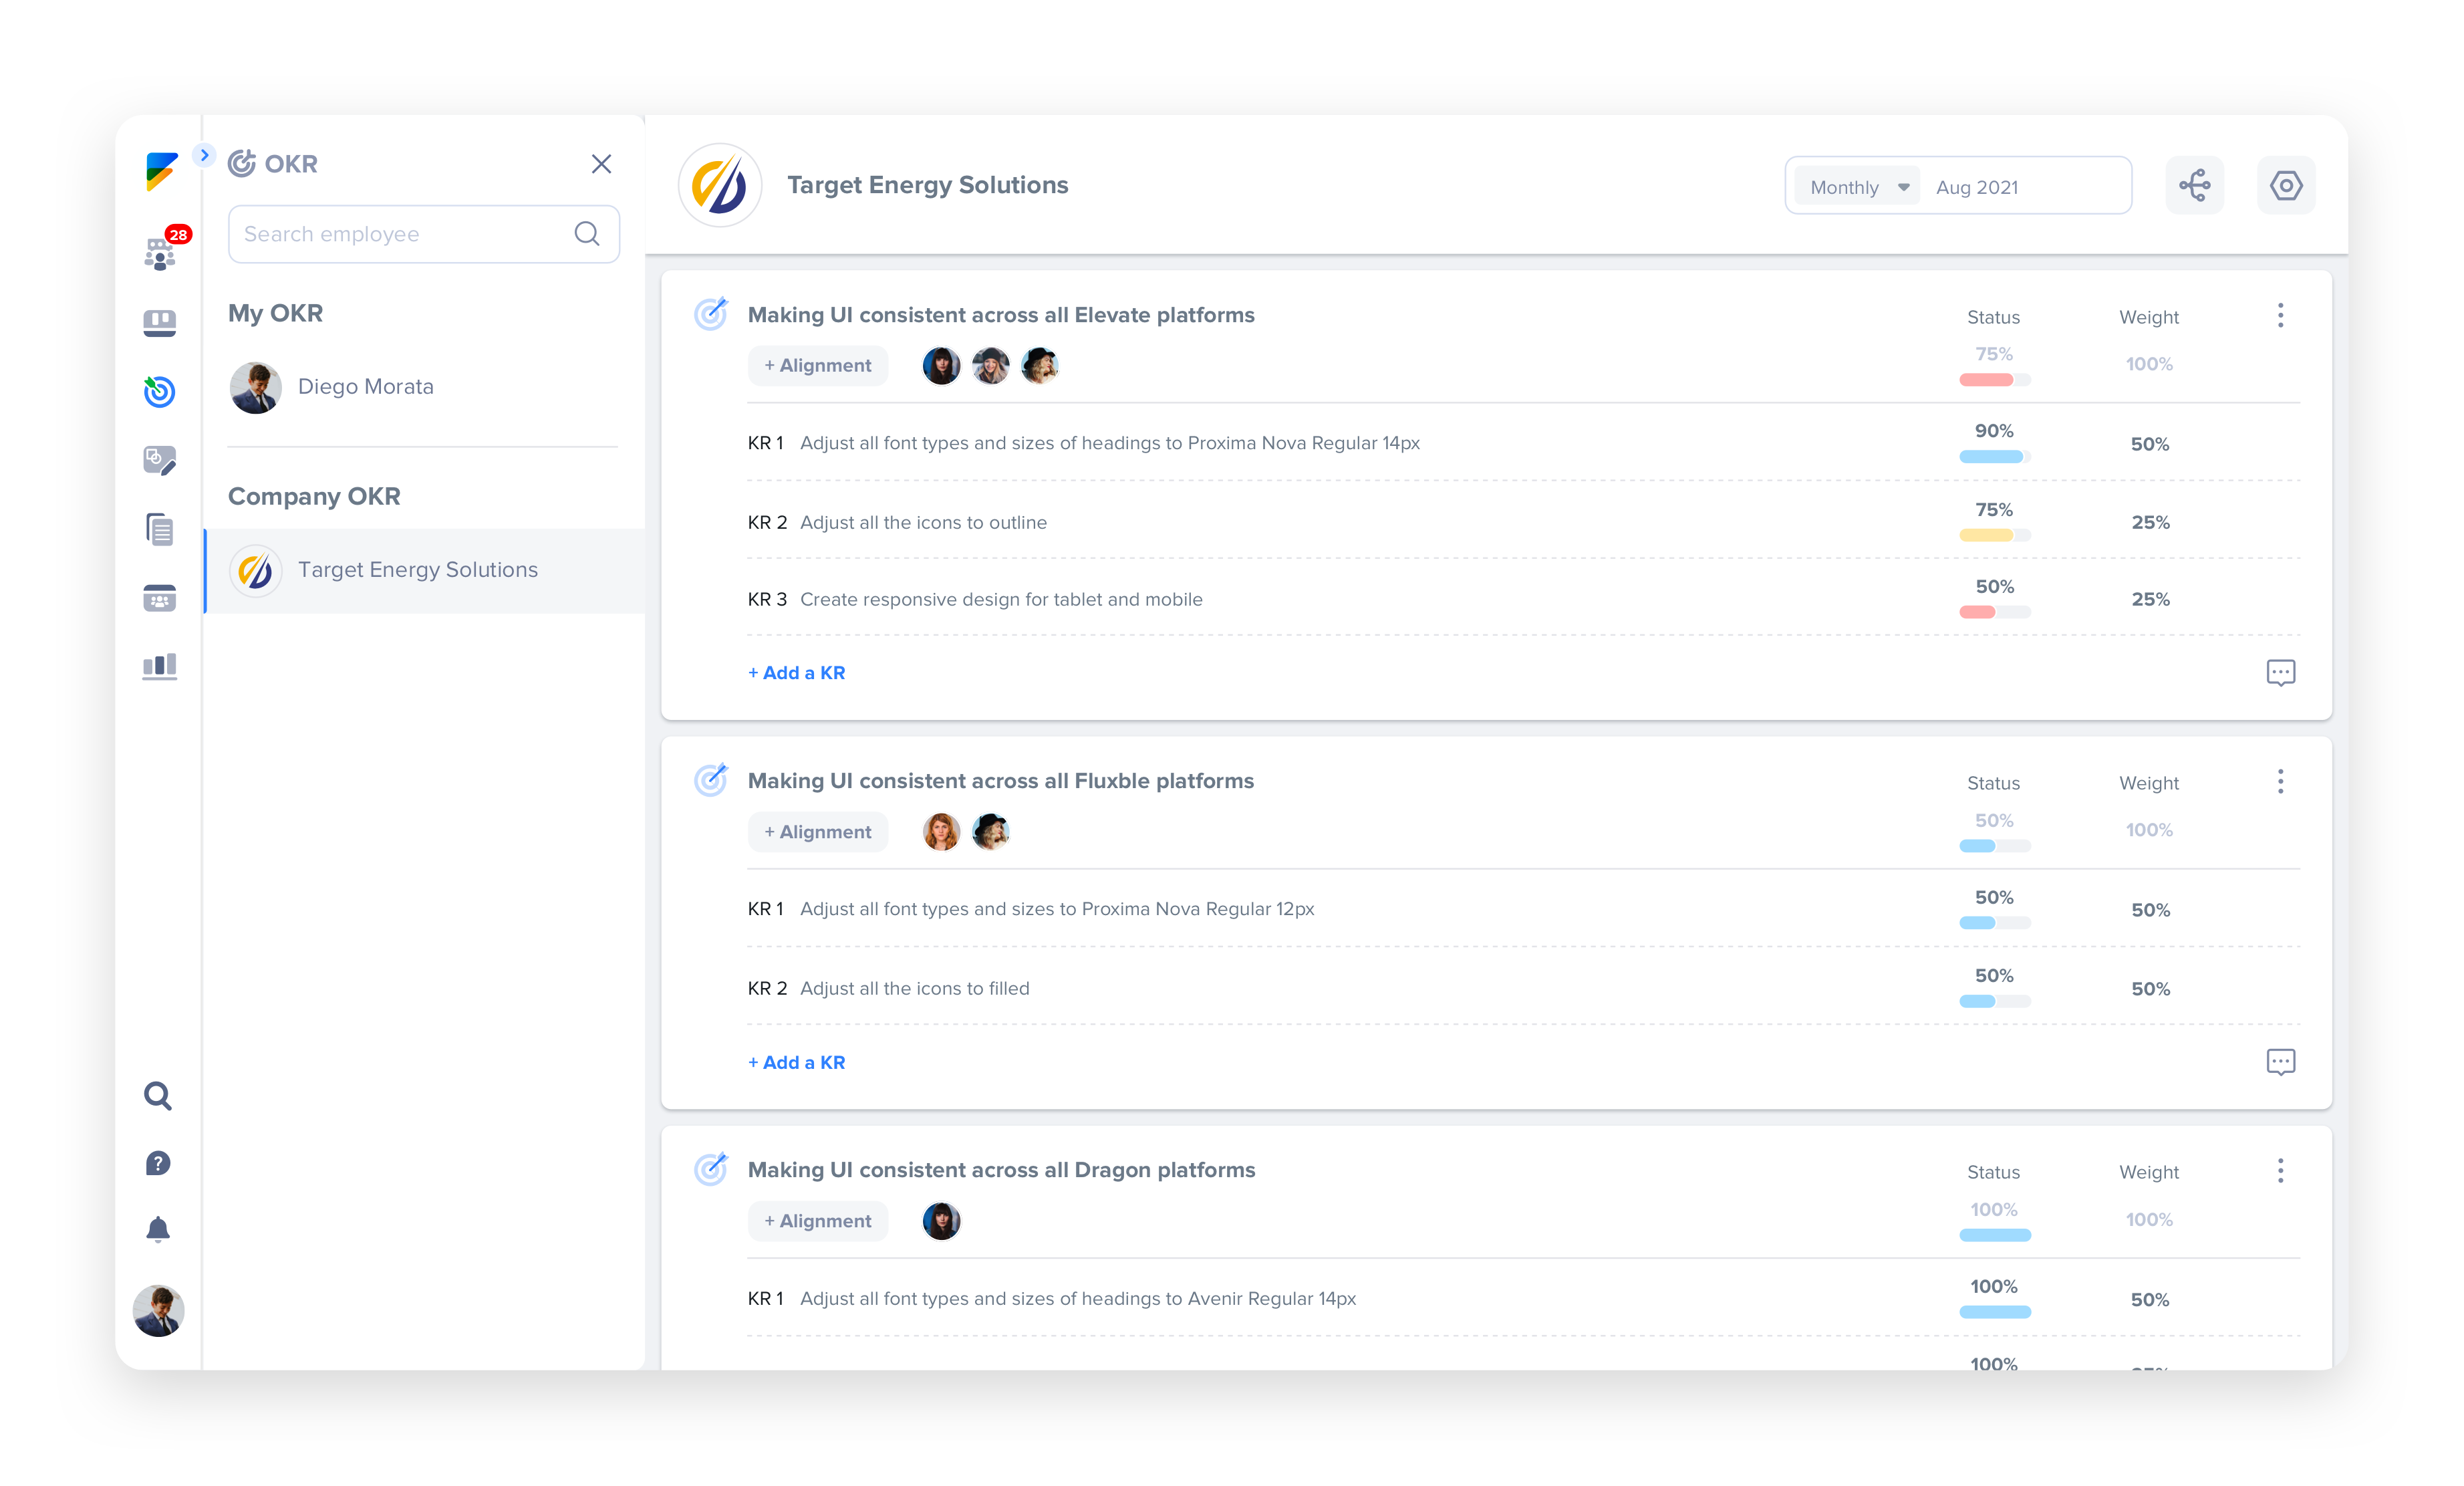Click the 50% weight of 'Adjust all the icons to filled'
Viewport: 2464px width, 1486px height.
2150,989
